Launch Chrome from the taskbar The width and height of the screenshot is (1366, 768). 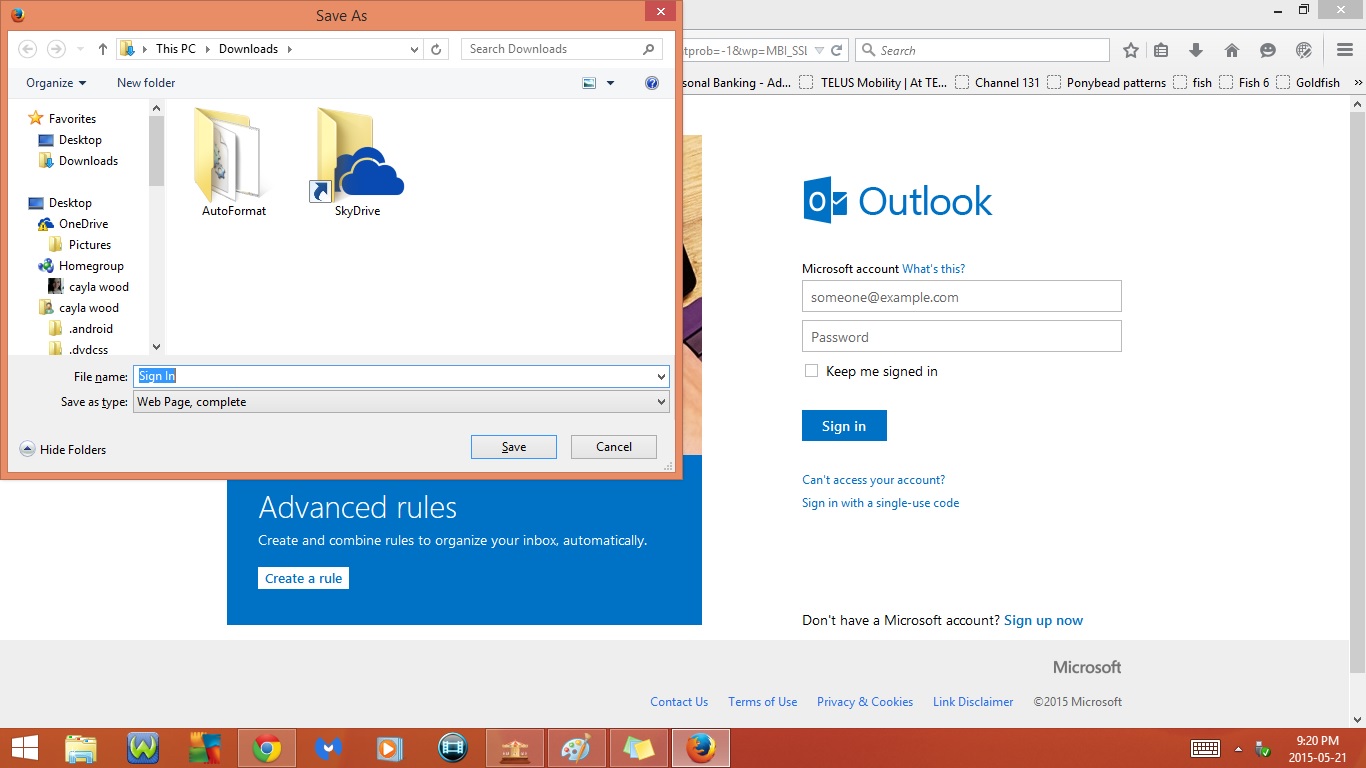(266, 748)
